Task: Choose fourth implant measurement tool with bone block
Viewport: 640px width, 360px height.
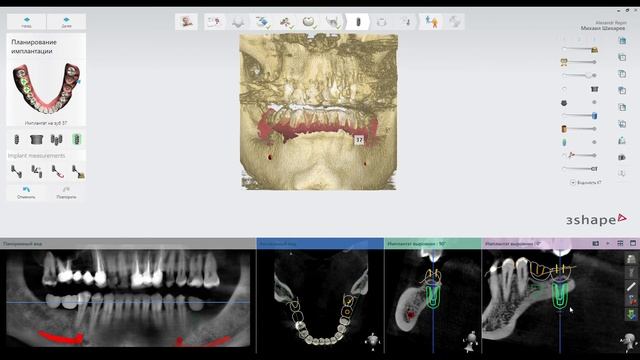Action: [x=78, y=172]
